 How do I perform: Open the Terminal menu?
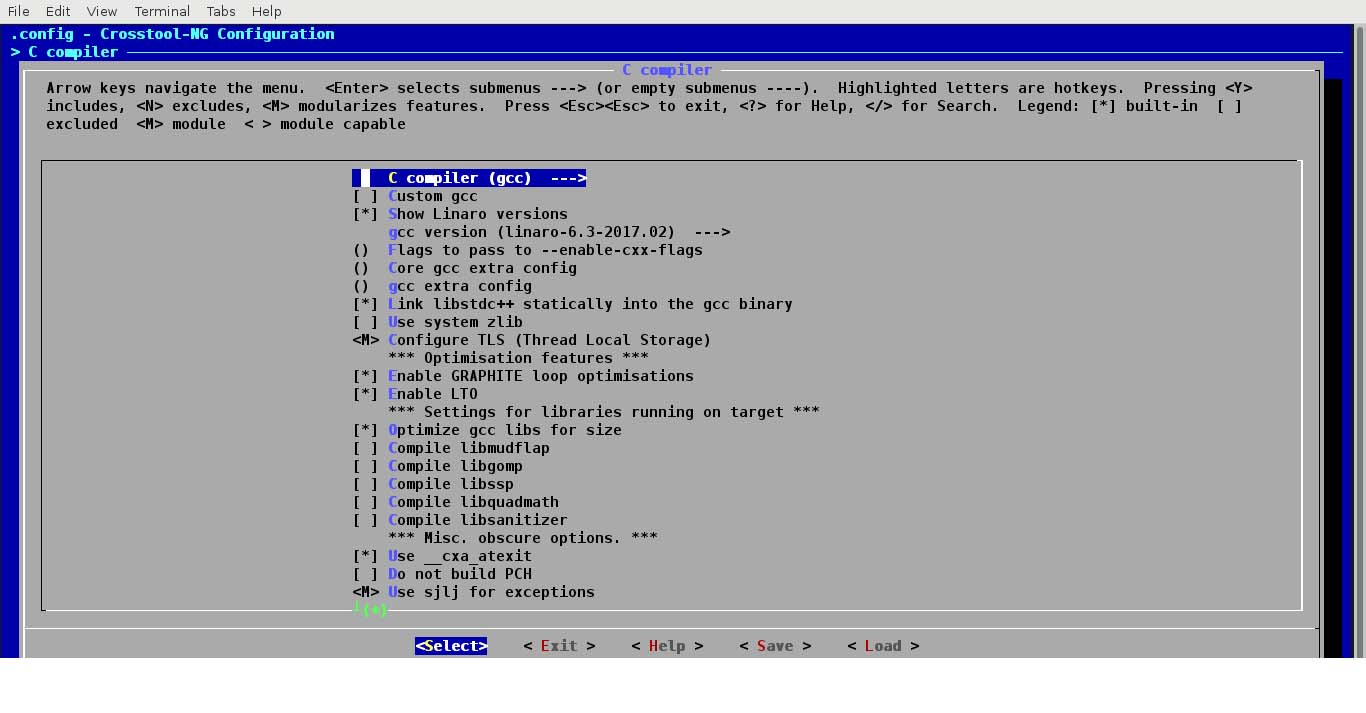tap(161, 11)
